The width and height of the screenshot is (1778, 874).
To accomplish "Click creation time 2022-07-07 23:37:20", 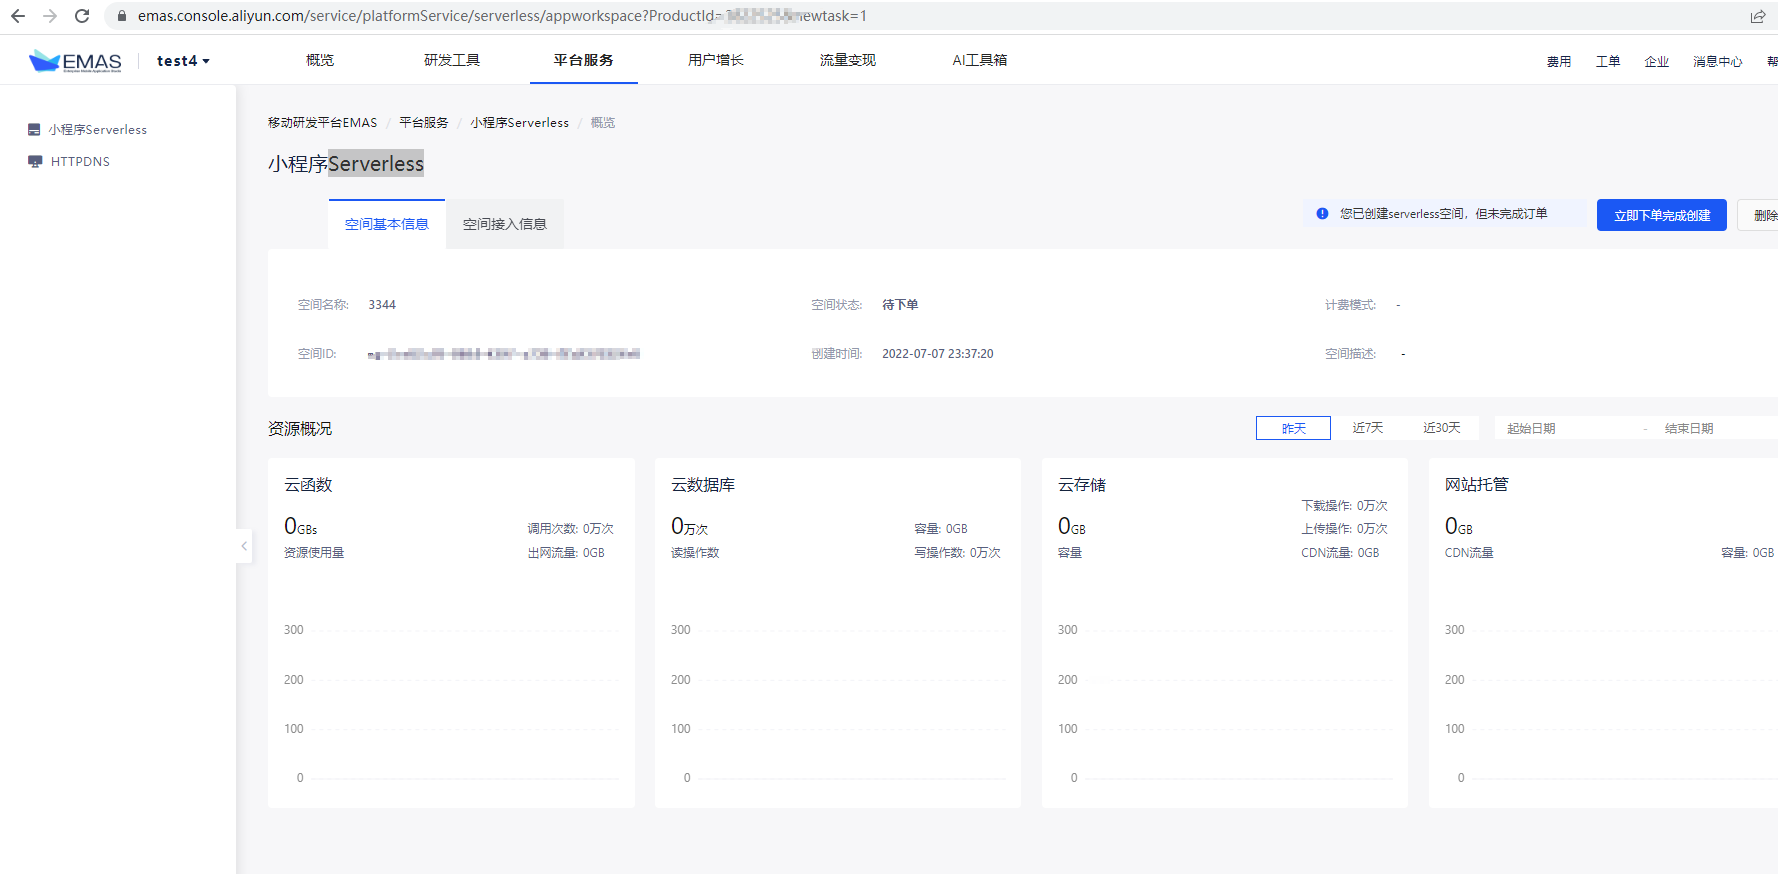I will pyautogui.click(x=938, y=354).
